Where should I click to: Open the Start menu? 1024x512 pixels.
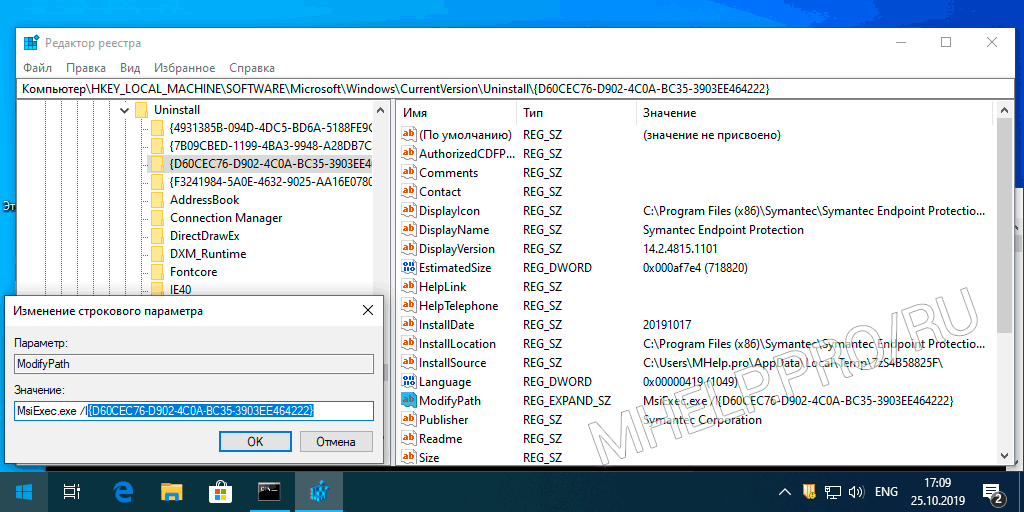coord(25,492)
